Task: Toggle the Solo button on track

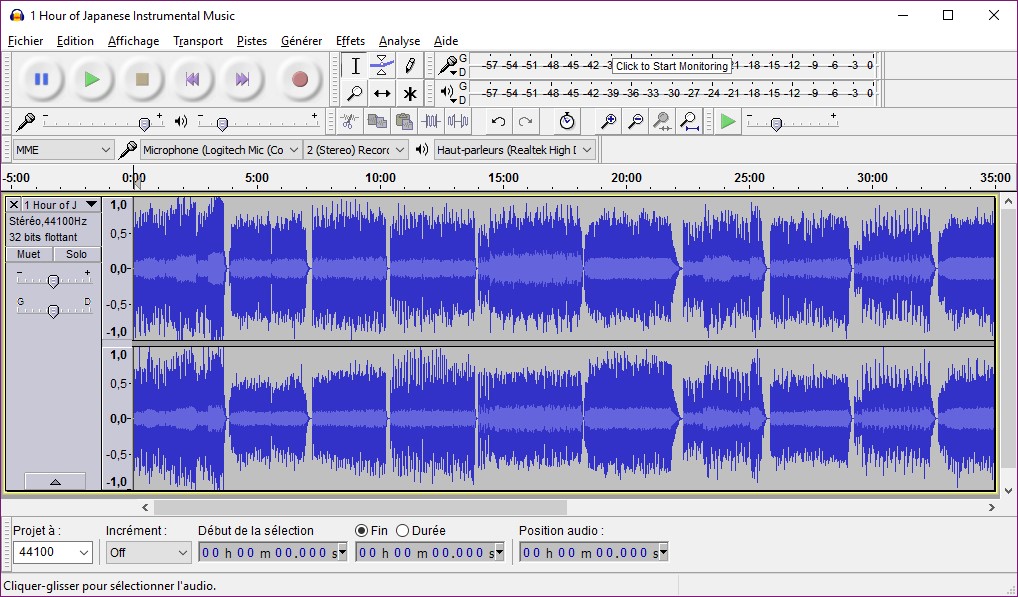Action: pos(77,254)
